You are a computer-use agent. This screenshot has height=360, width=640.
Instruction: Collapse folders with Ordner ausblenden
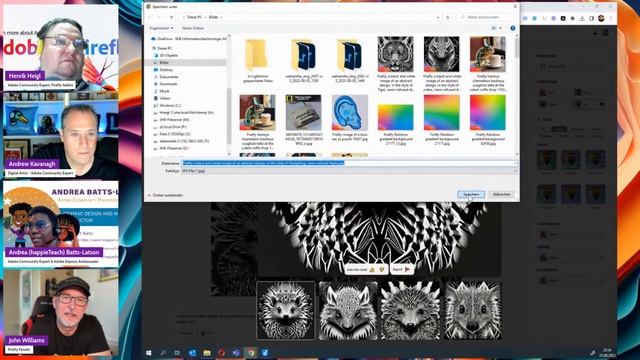point(165,196)
